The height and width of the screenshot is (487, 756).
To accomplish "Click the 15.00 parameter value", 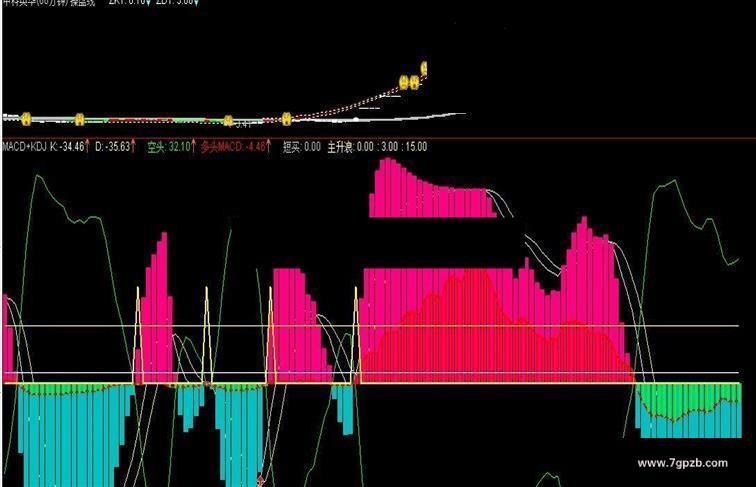I will point(415,147).
